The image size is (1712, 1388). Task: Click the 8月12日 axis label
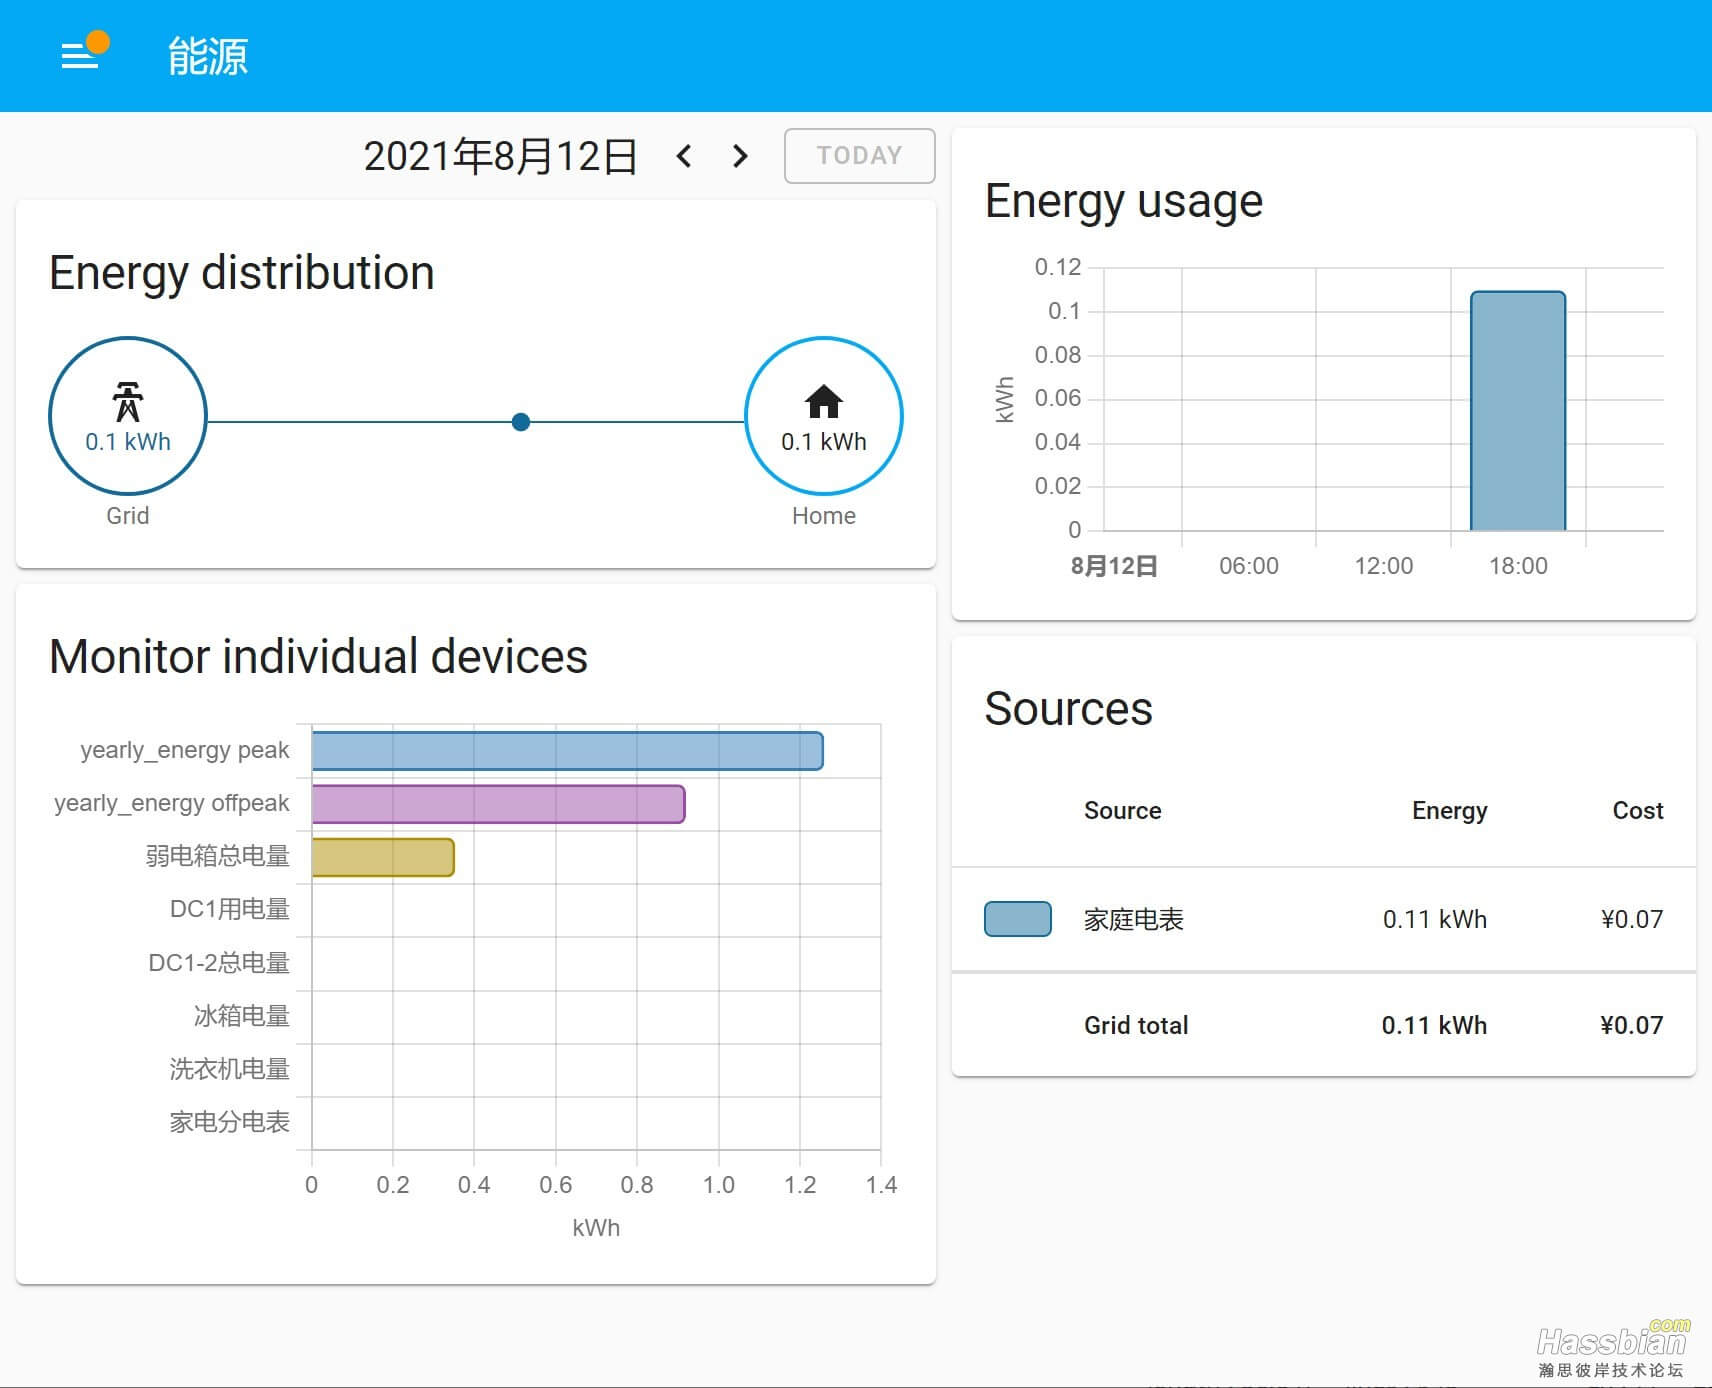click(x=1114, y=566)
